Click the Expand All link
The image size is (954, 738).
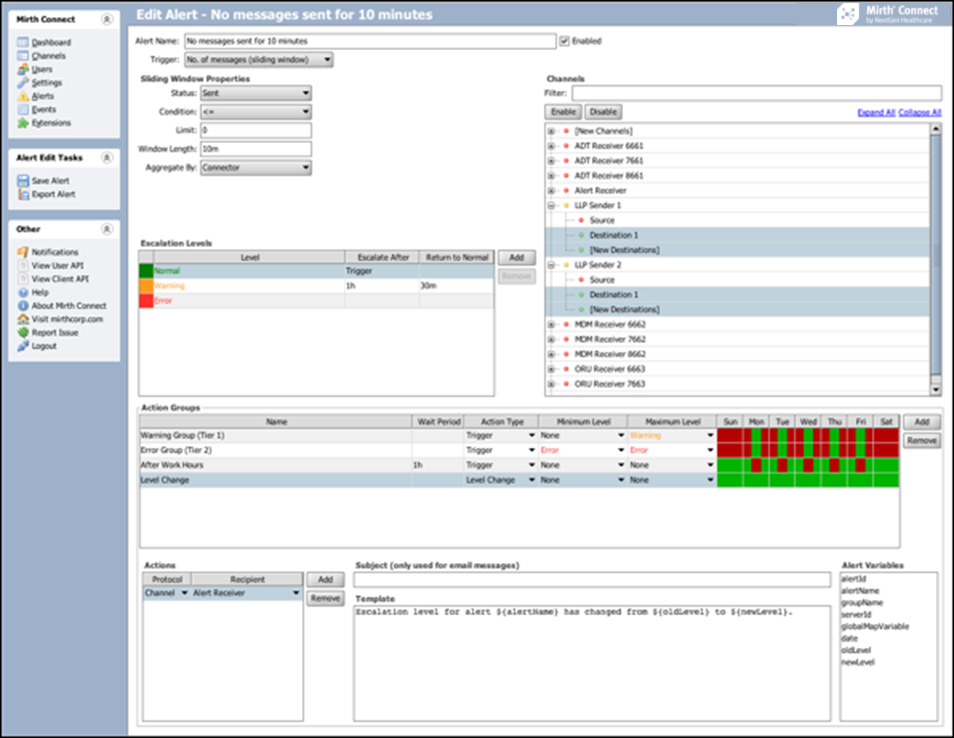[x=876, y=113]
